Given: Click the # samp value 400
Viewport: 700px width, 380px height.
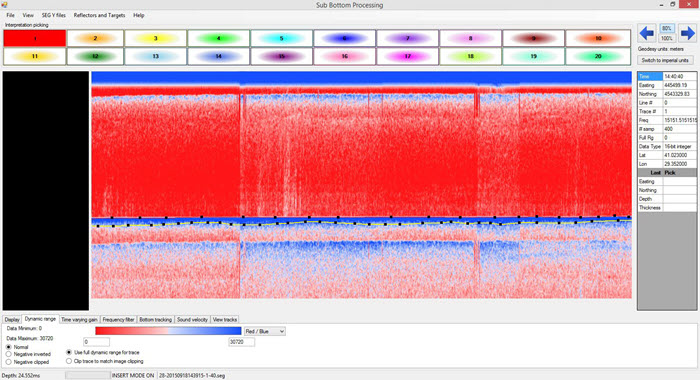Looking at the screenshot, I should [x=679, y=129].
